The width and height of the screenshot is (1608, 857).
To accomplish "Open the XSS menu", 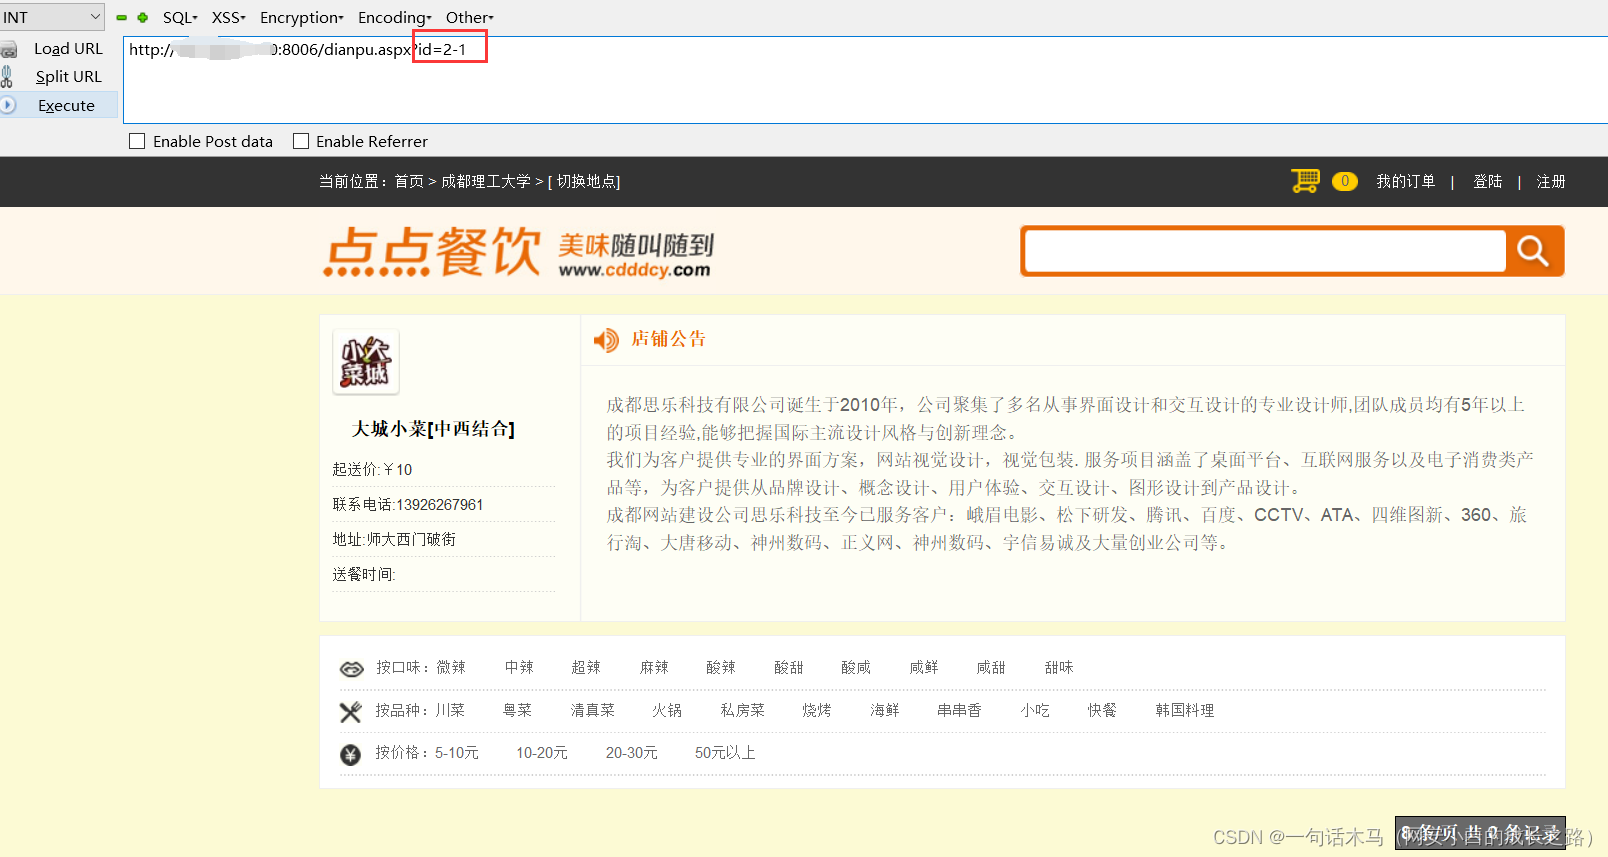I will (228, 17).
